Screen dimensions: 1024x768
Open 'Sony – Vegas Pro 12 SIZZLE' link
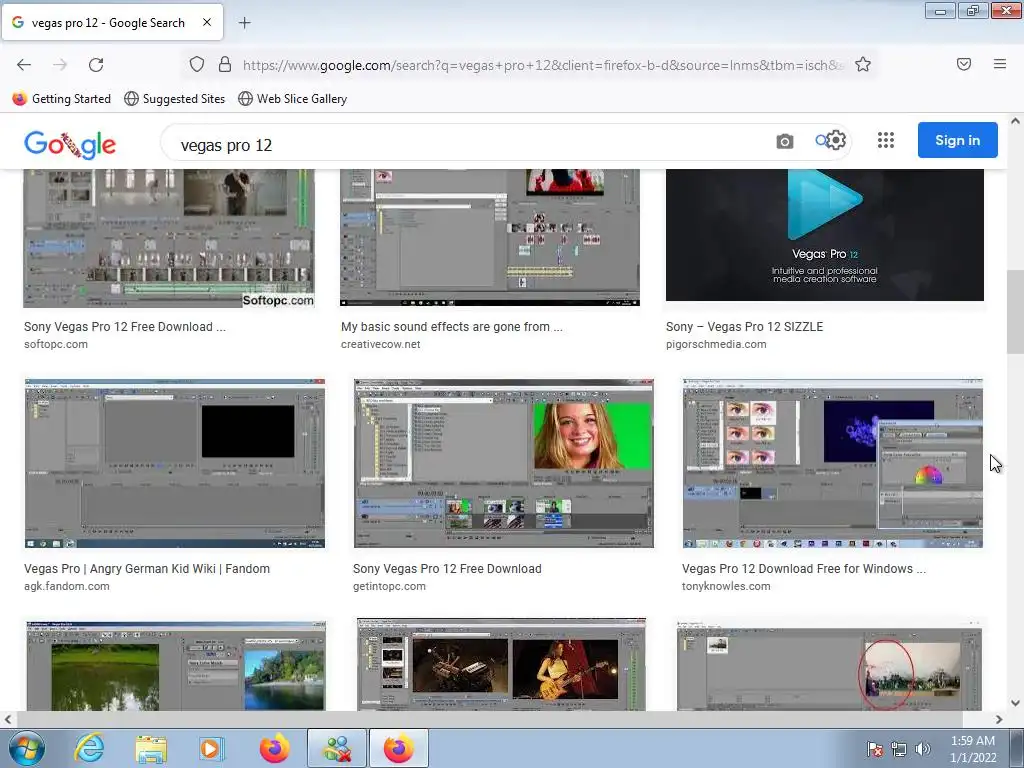pyautogui.click(x=744, y=327)
